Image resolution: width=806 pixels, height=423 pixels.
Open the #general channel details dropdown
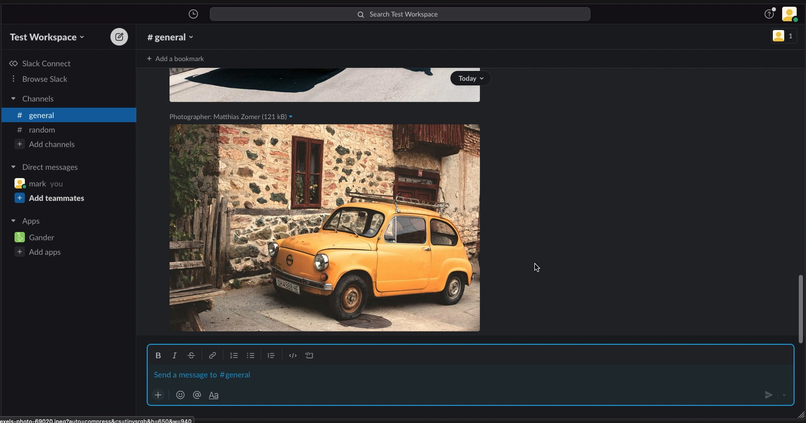click(170, 37)
